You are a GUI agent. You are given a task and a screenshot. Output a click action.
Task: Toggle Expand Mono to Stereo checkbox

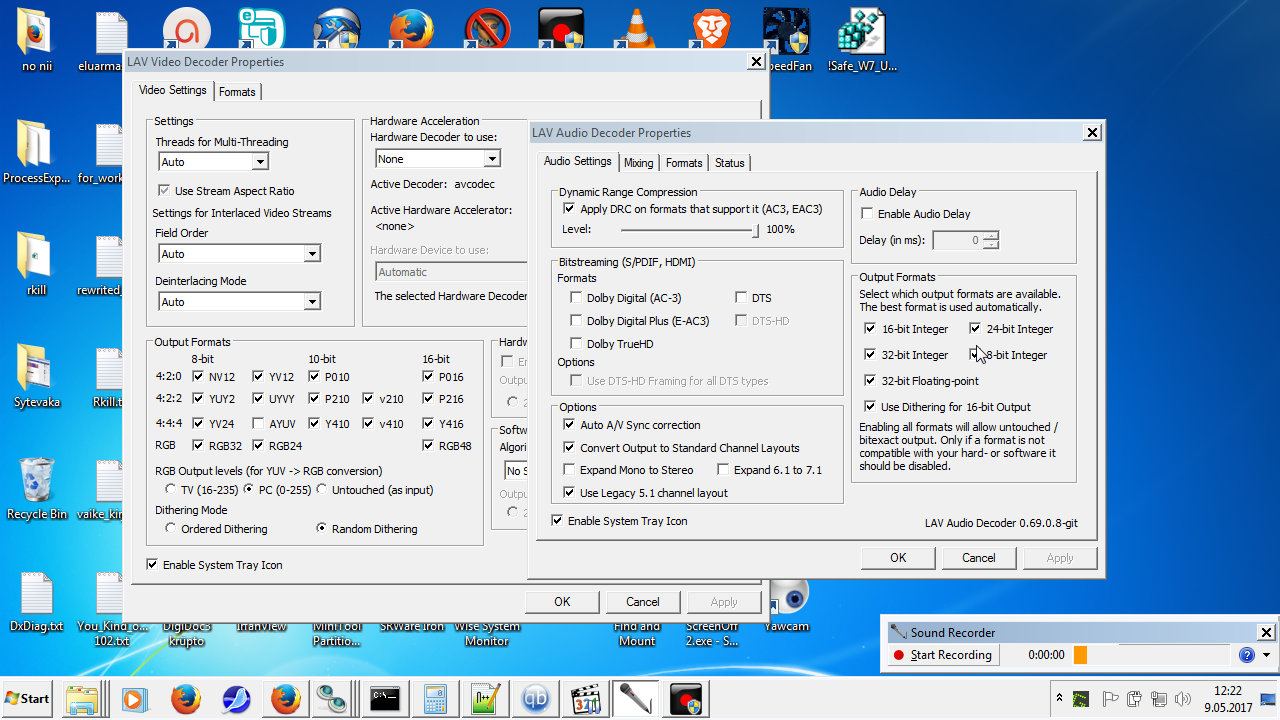[570, 470]
